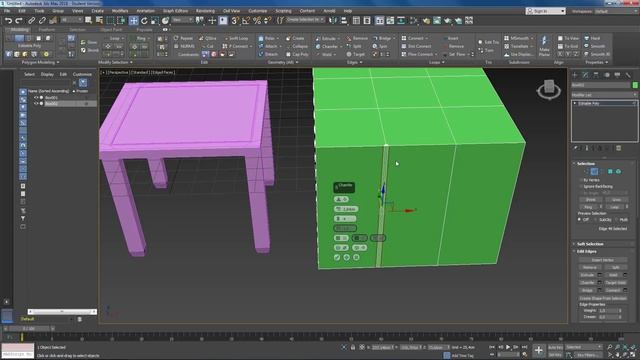The image size is (640, 360).
Task: Redo the last undone action
Action: click(x=19, y=20)
